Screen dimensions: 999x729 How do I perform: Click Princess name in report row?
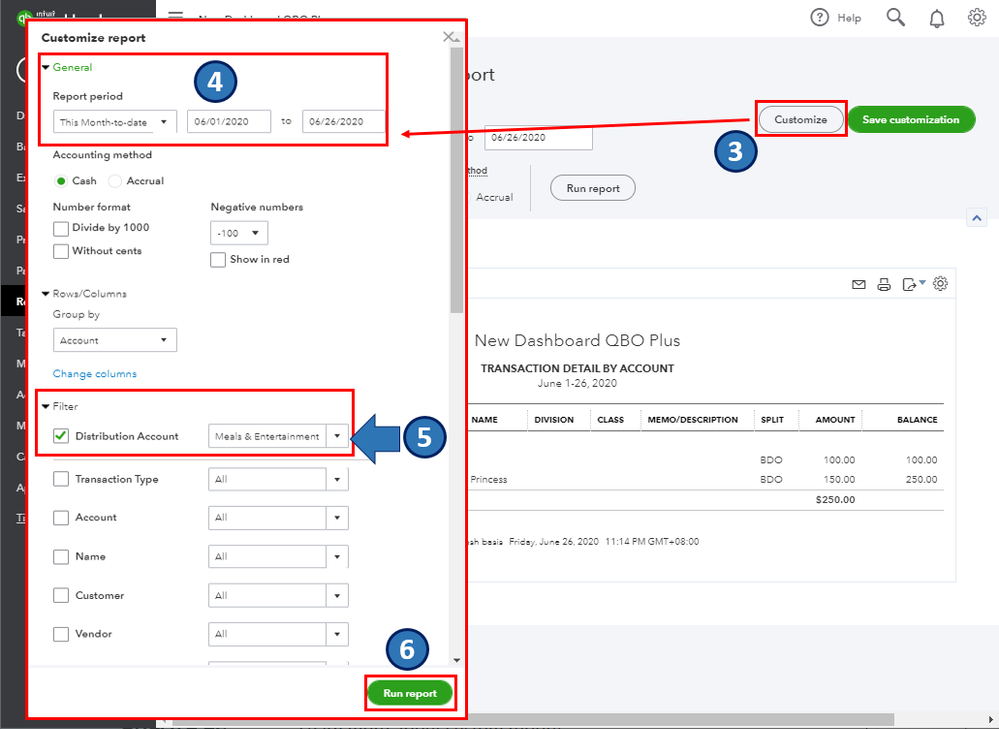pyautogui.click(x=489, y=480)
